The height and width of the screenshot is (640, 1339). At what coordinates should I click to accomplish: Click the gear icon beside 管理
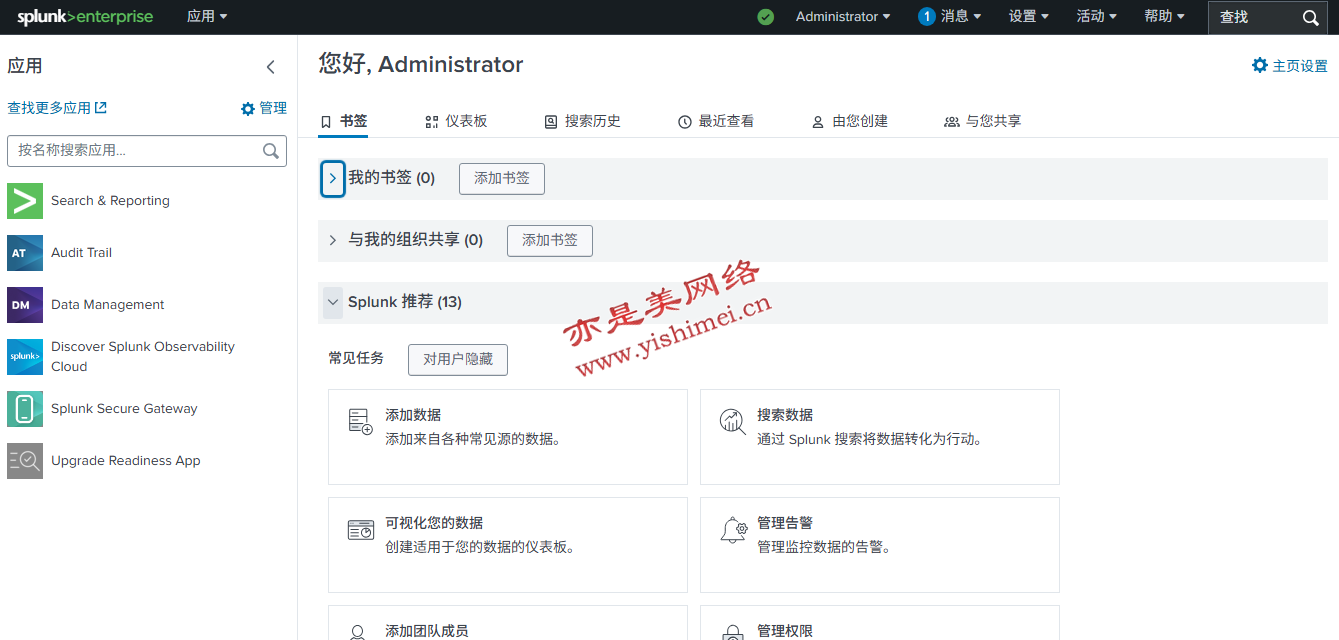point(248,109)
